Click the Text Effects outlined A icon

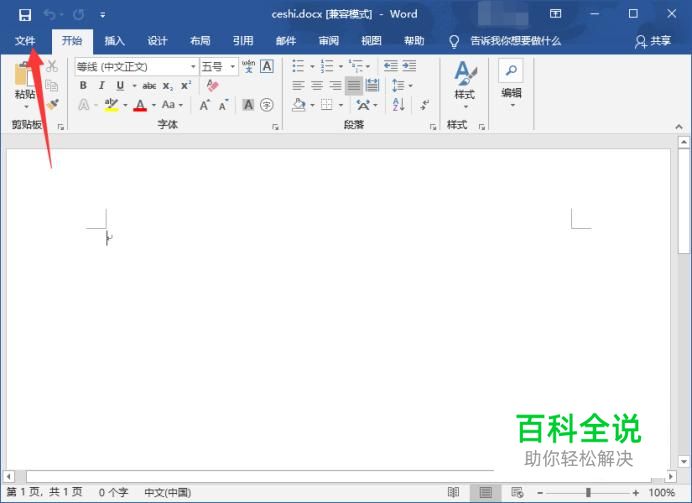pyautogui.click(x=83, y=105)
